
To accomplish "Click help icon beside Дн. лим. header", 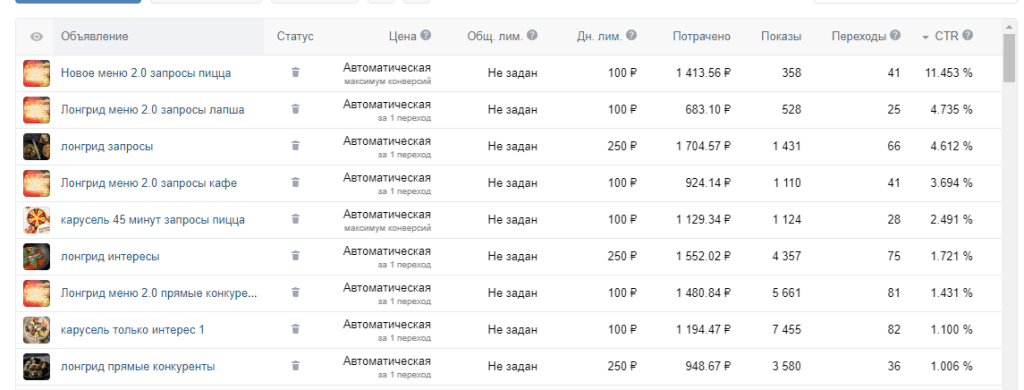I will click(x=632, y=35).
